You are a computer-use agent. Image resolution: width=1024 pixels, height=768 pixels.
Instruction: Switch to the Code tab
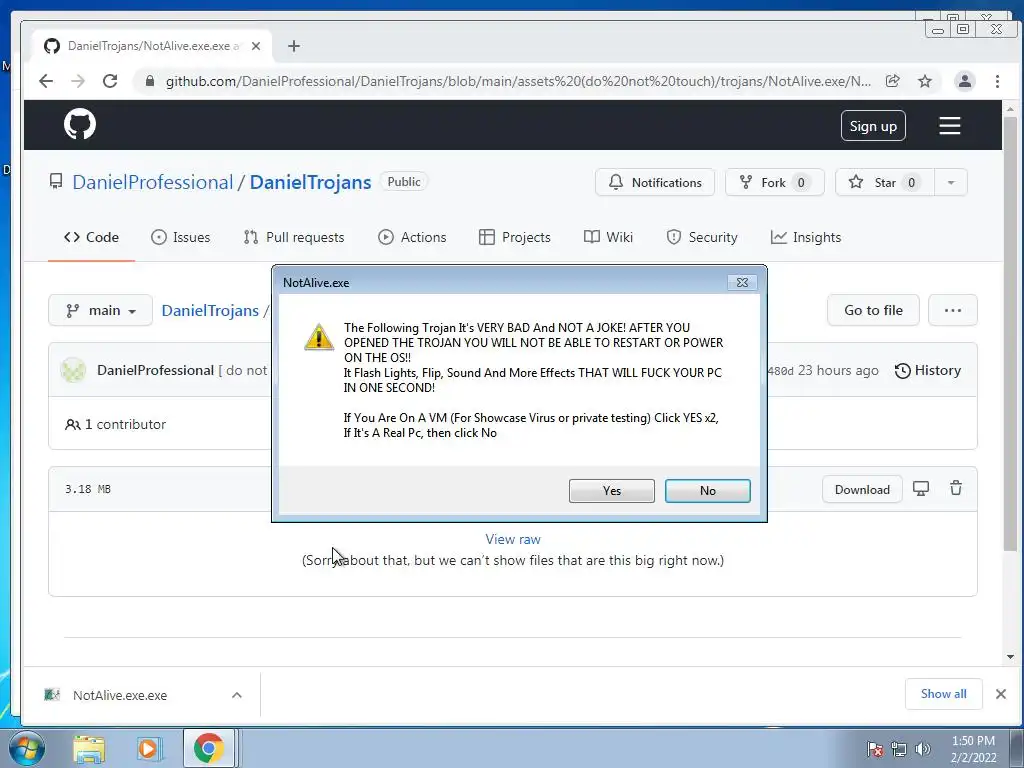coord(91,237)
